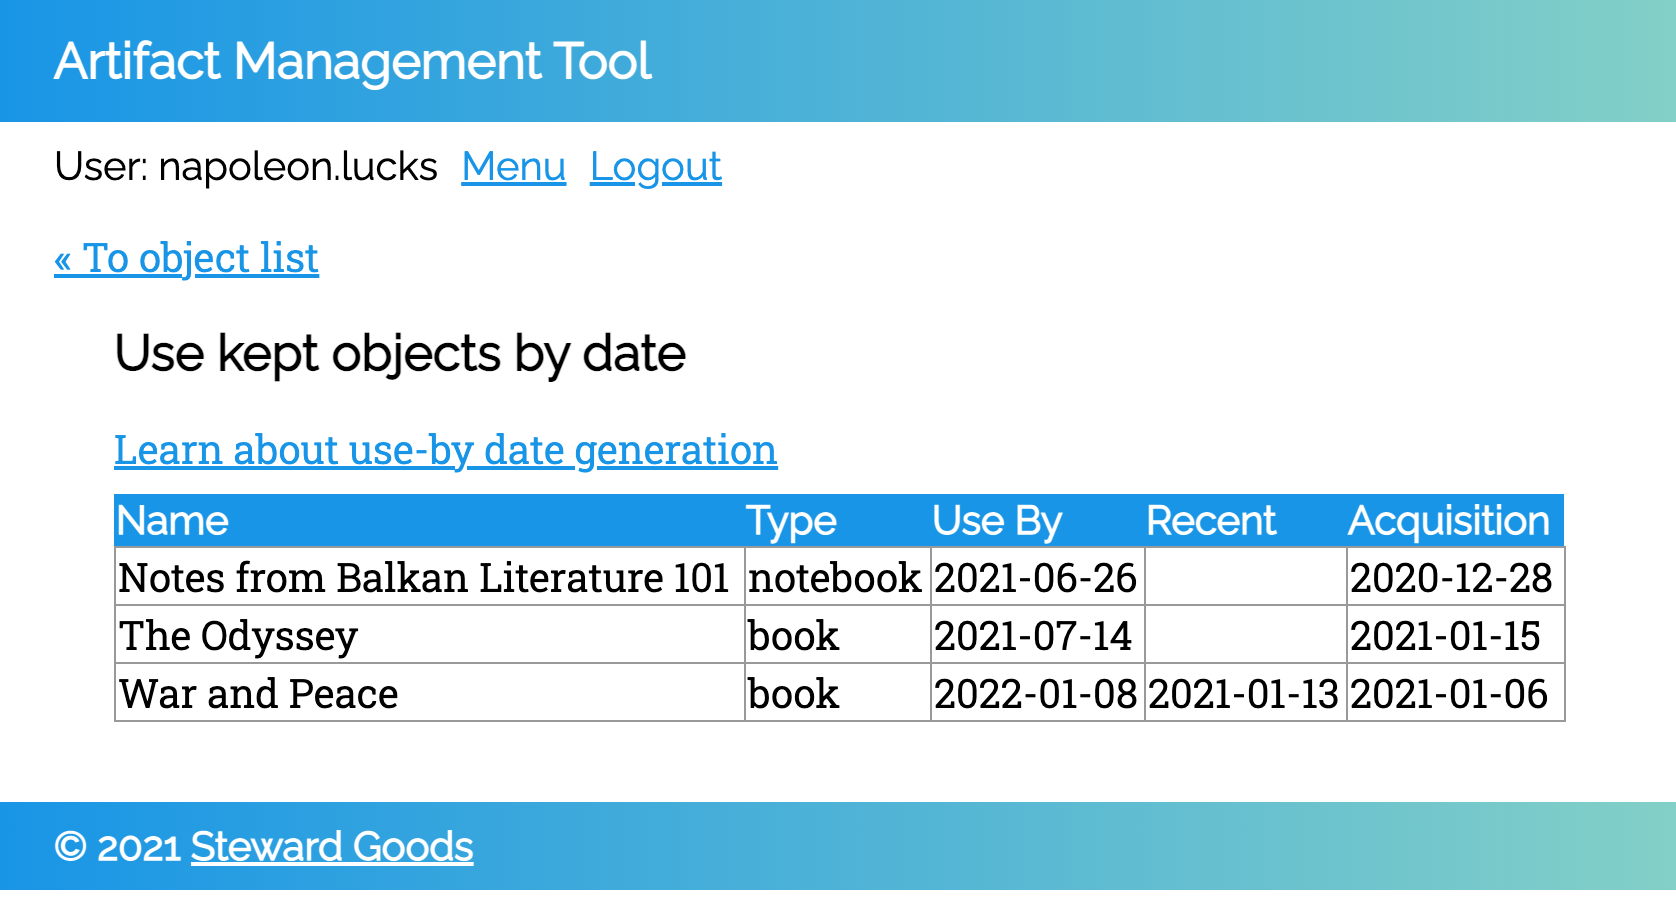Click the Type column header
The image size is (1676, 920).
791,521
